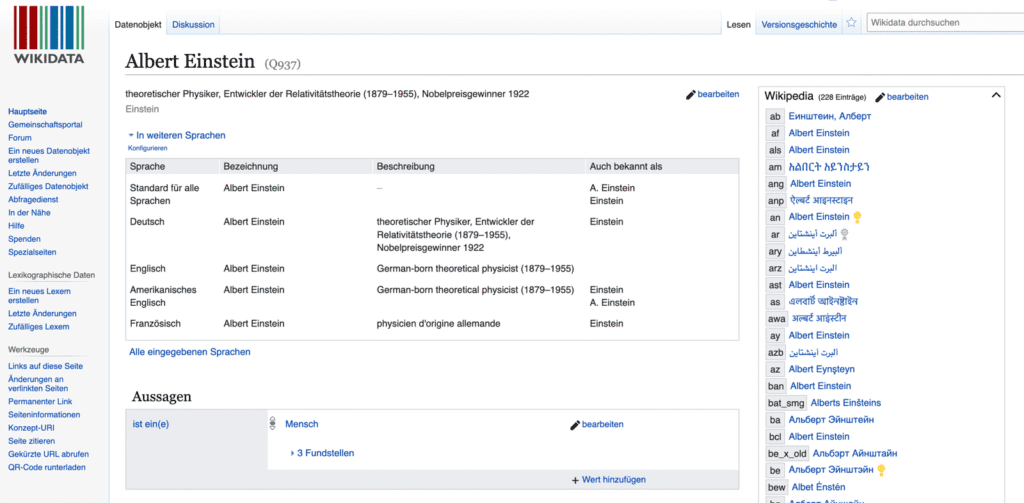Click featured badge next to ar entry
Screen dimensions: 1024x503
click(844, 234)
